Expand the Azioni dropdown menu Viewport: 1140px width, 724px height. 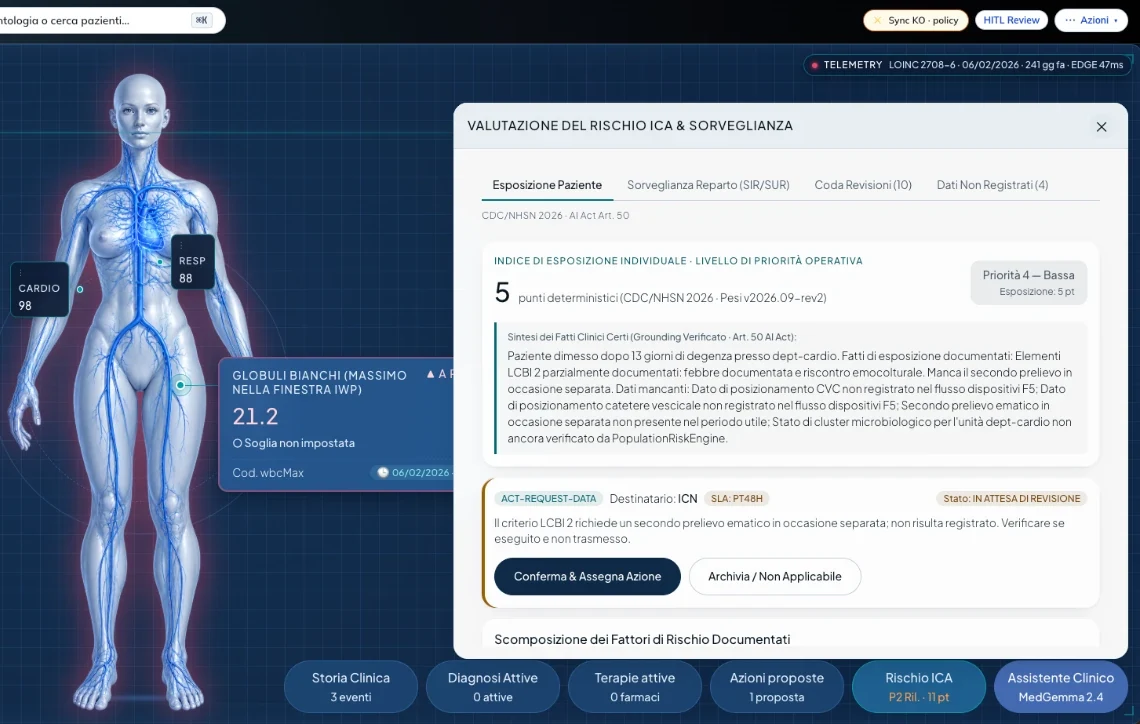1091,20
